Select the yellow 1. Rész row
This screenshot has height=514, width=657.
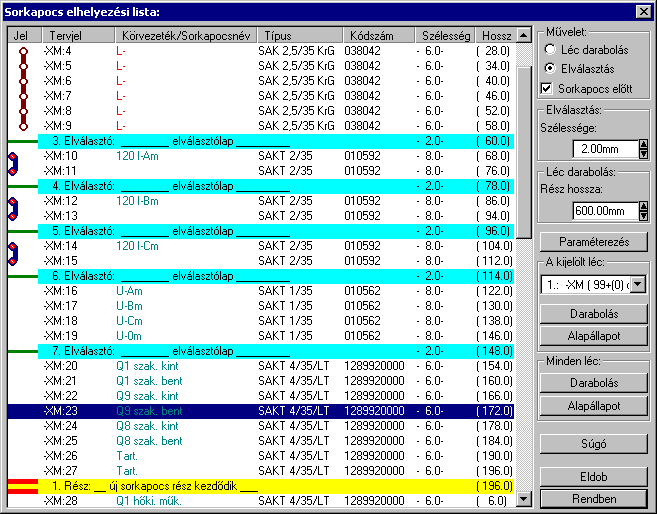click(261, 486)
